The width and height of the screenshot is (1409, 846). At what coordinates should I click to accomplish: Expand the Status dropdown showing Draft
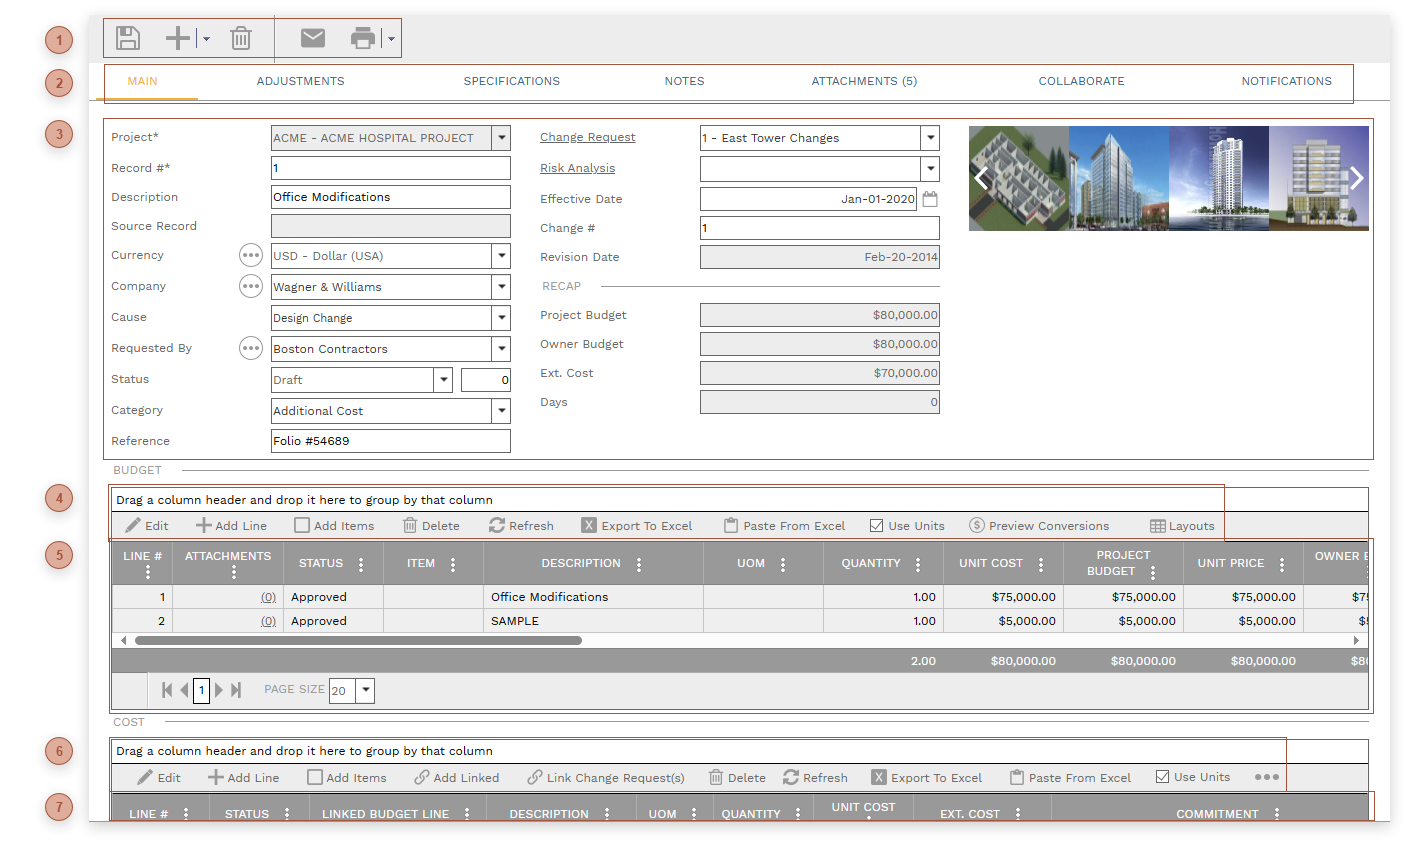443,380
